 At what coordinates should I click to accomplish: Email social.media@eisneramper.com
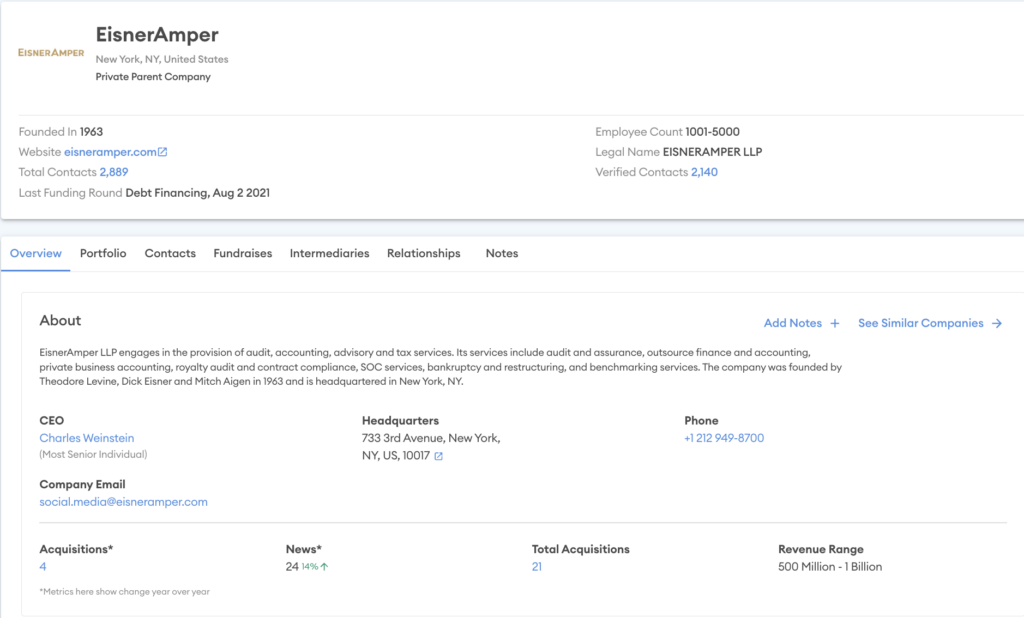pos(123,502)
